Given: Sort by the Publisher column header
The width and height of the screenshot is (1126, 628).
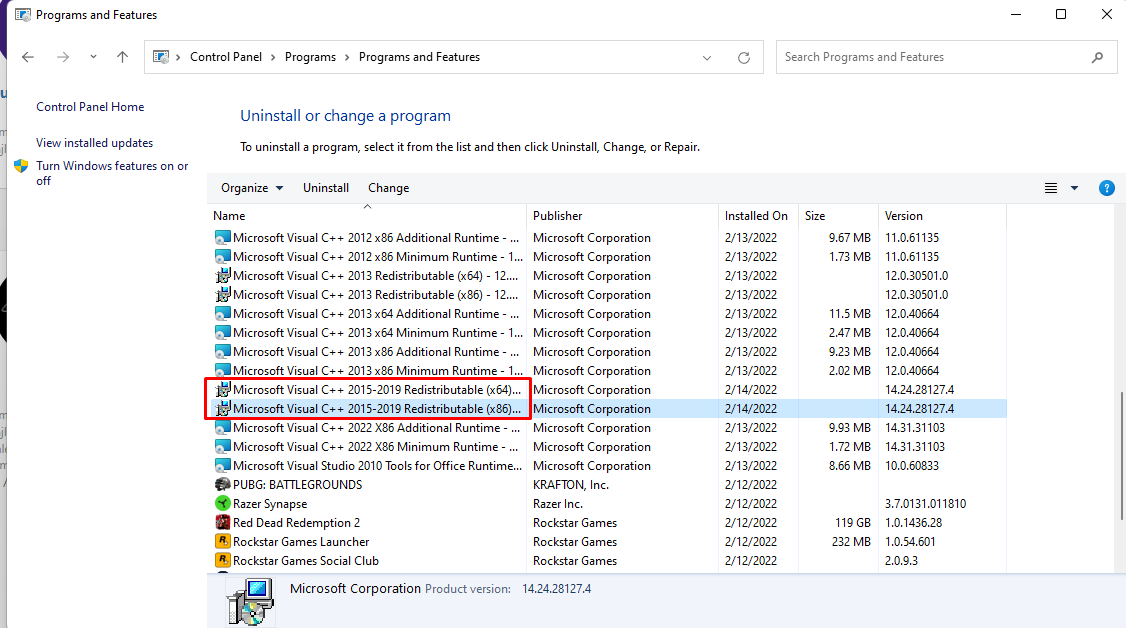Looking at the screenshot, I should pos(623,216).
